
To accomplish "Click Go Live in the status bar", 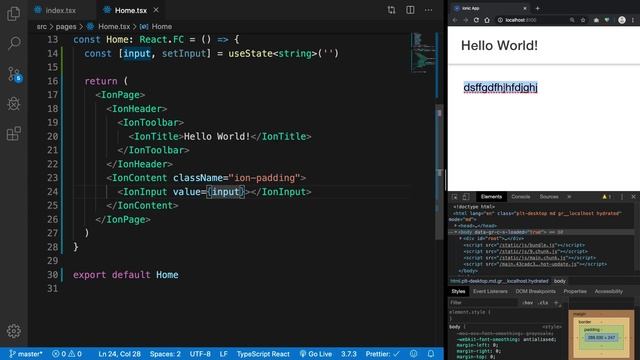I will (x=316, y=354).
